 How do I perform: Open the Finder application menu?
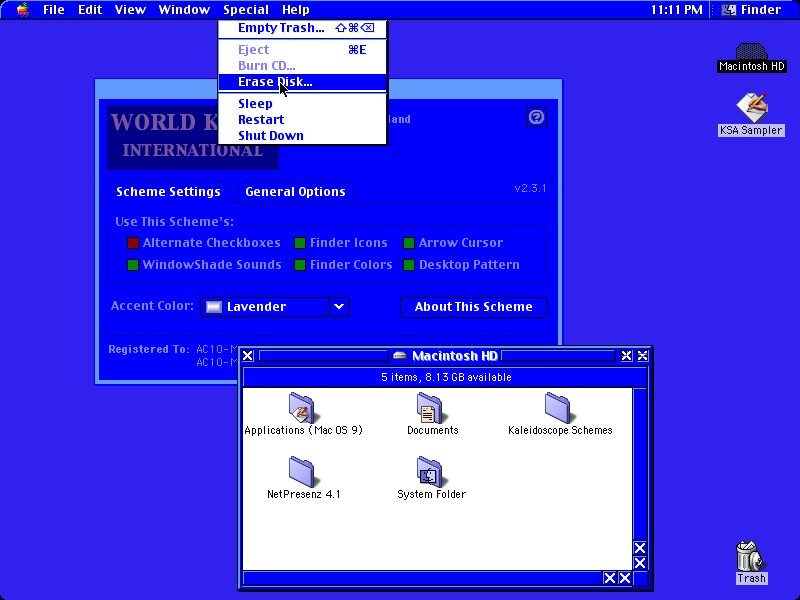(751, 10)
